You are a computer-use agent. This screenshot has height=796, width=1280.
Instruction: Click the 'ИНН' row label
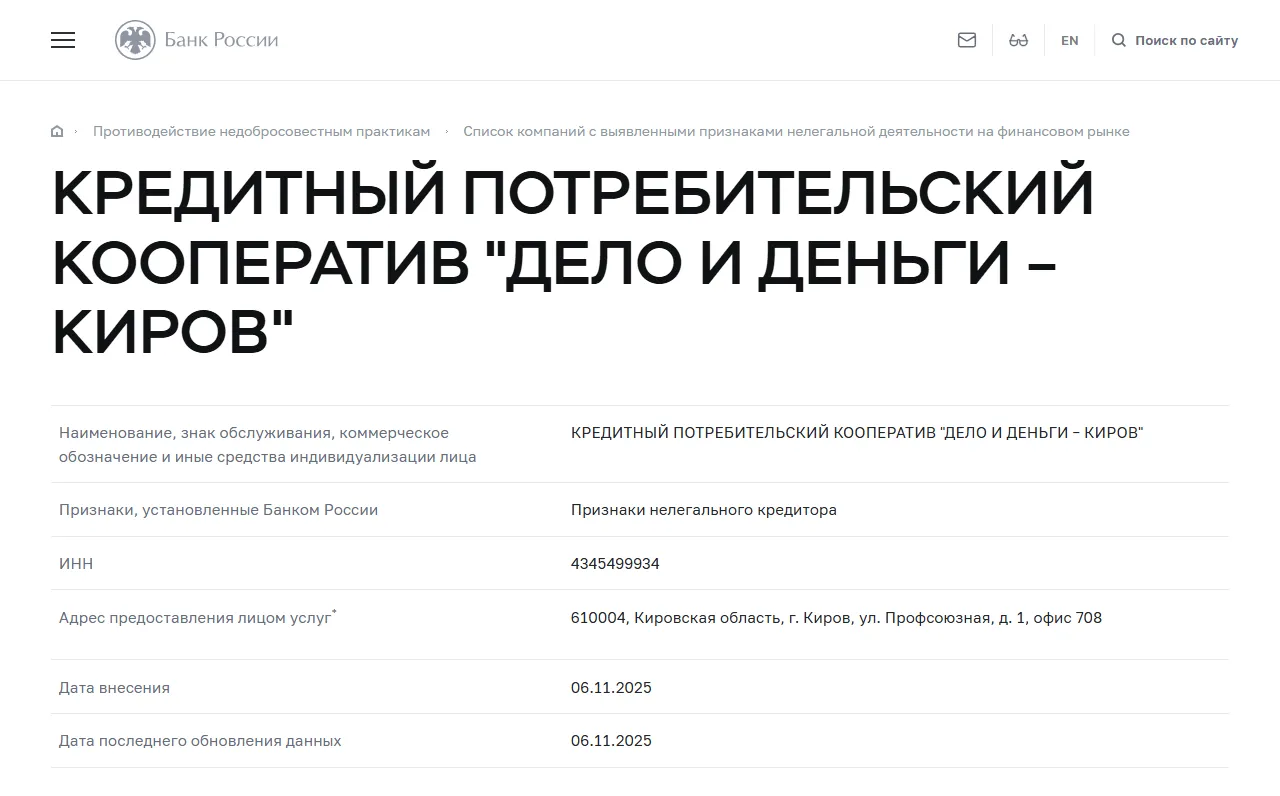(76, 564)
